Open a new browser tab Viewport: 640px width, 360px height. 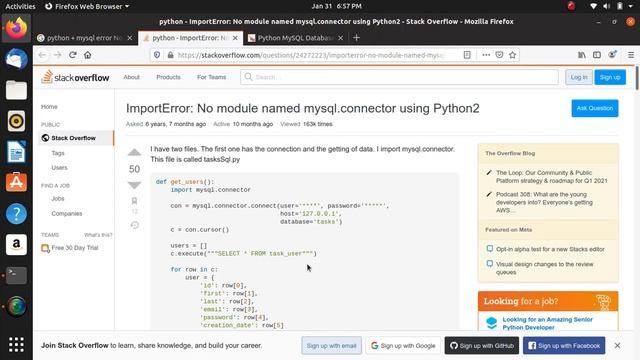(356, 38)
